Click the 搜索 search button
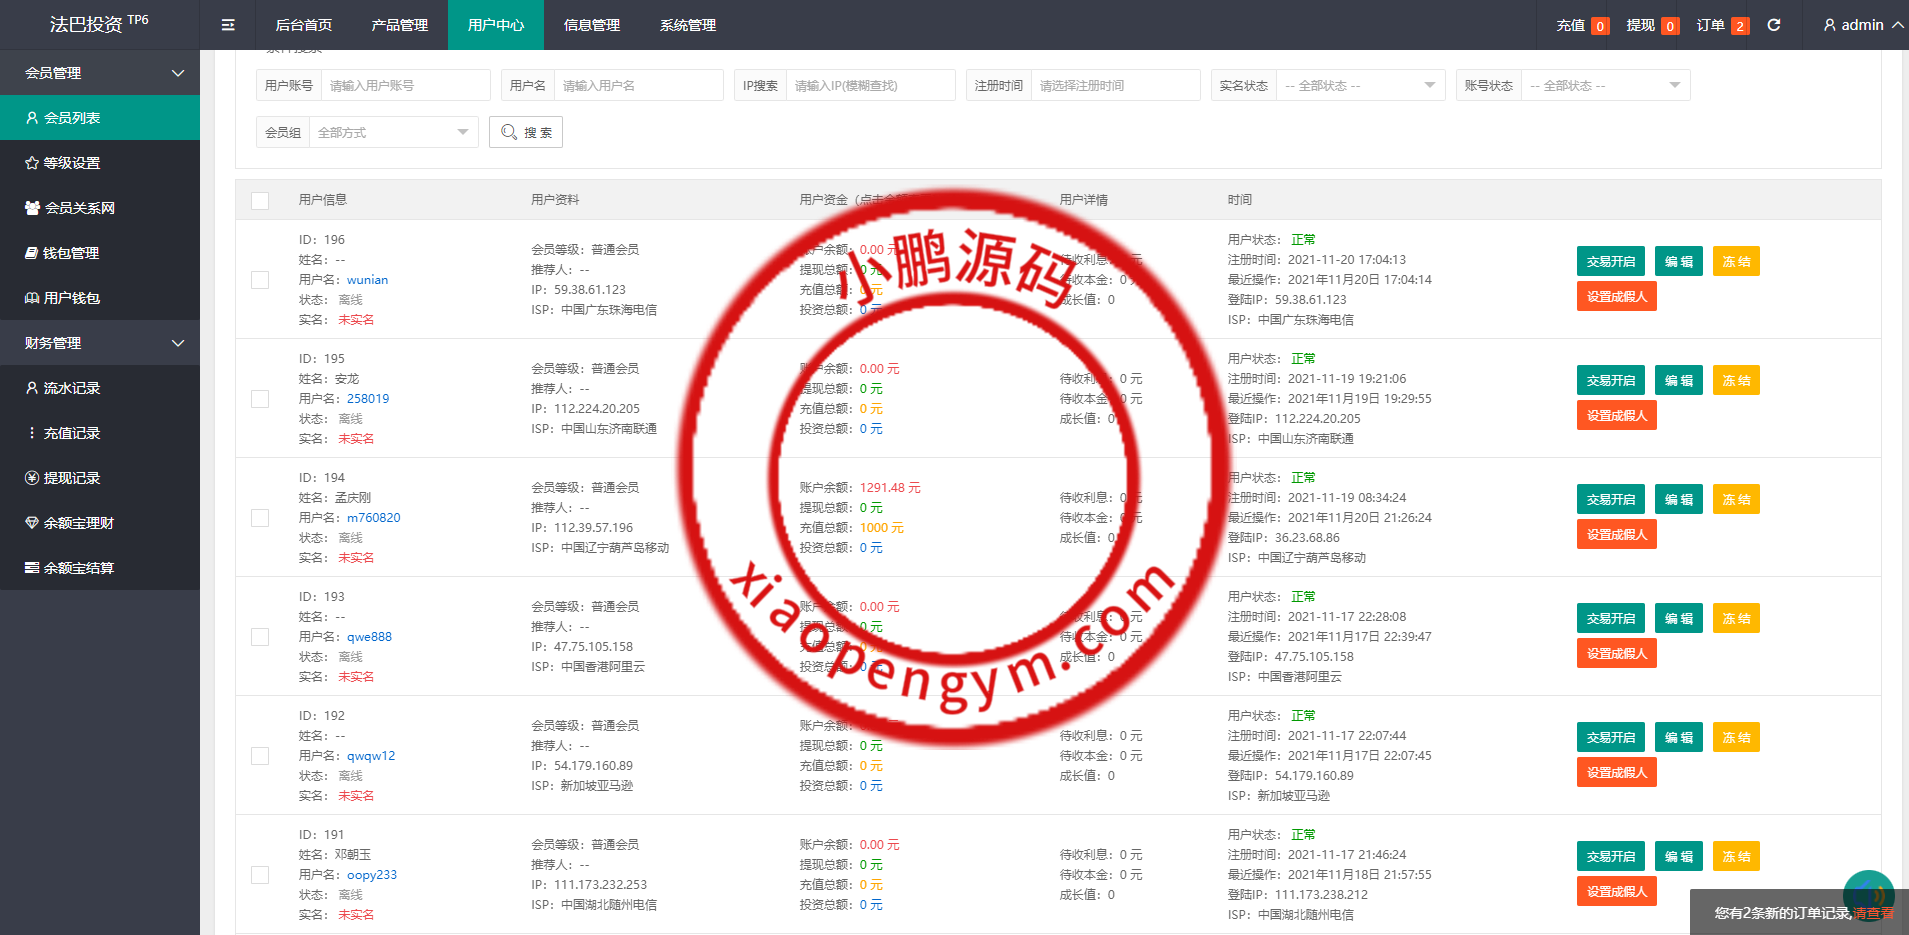The image size is (1909, 935). (526, 132)
